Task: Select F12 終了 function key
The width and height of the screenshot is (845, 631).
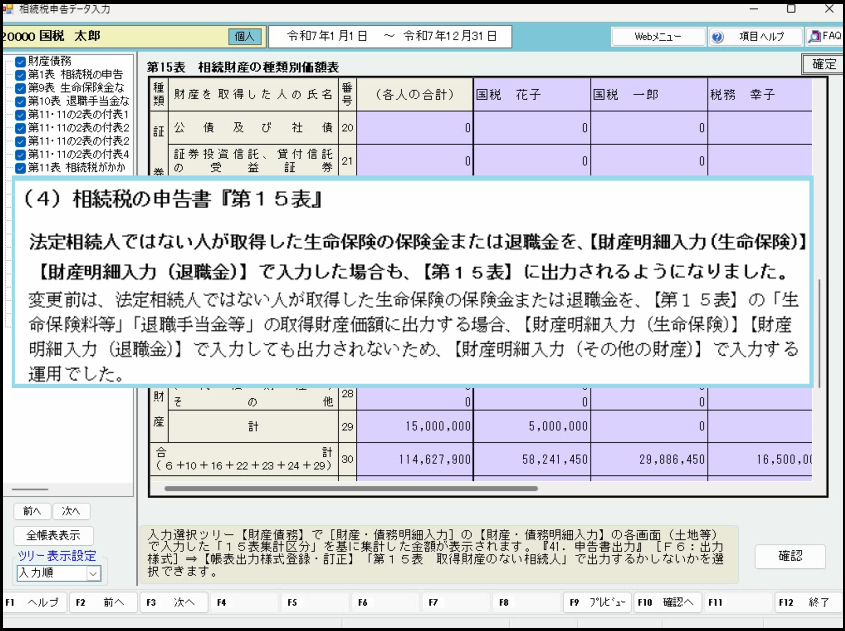Action: click(809, 602)
